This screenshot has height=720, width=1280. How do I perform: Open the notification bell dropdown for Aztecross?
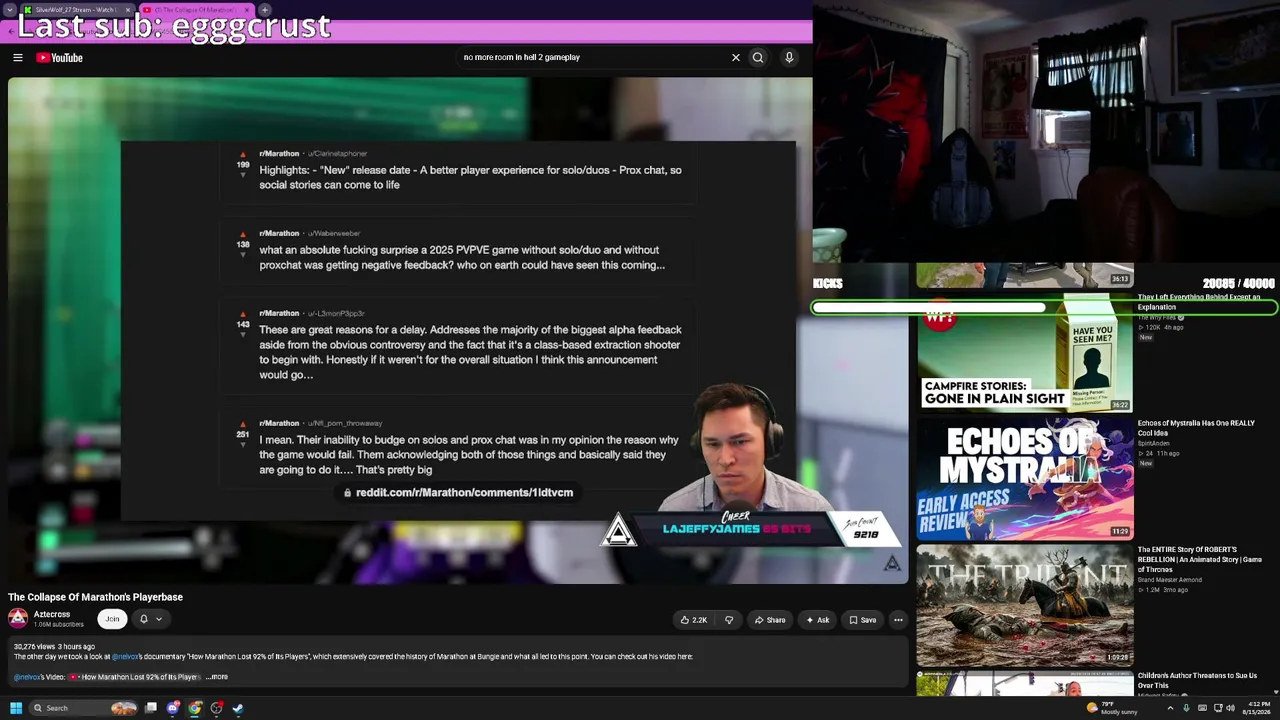[x=150, y=619]
